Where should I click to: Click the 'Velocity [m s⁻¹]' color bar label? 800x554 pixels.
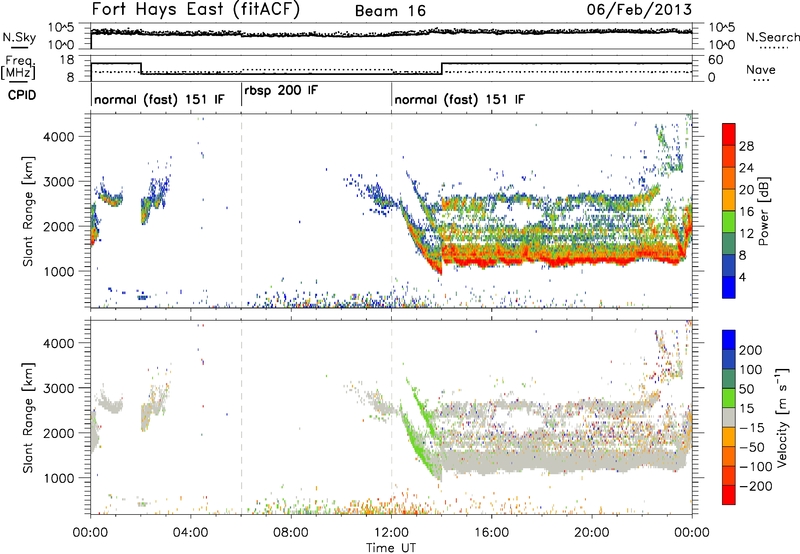coord(781,417)
